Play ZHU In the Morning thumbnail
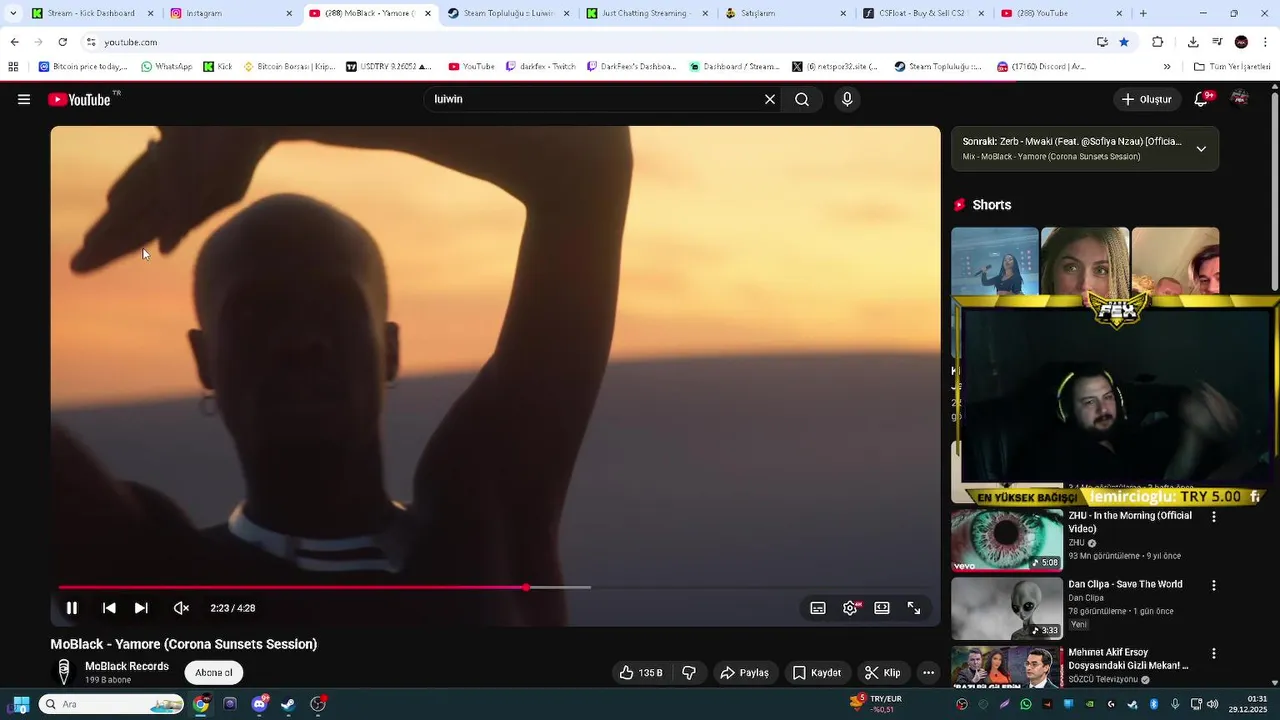1280x720 pixels. (1007, 540)
